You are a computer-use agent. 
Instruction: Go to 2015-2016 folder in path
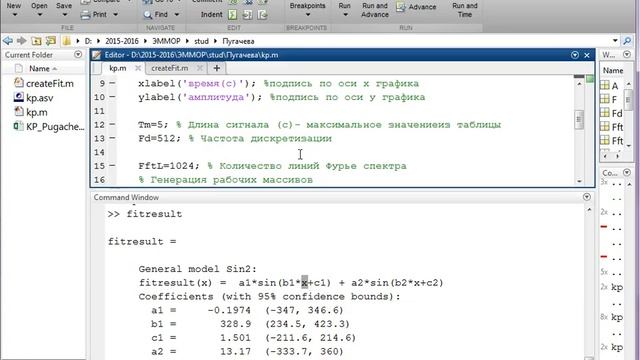(122, 41)
